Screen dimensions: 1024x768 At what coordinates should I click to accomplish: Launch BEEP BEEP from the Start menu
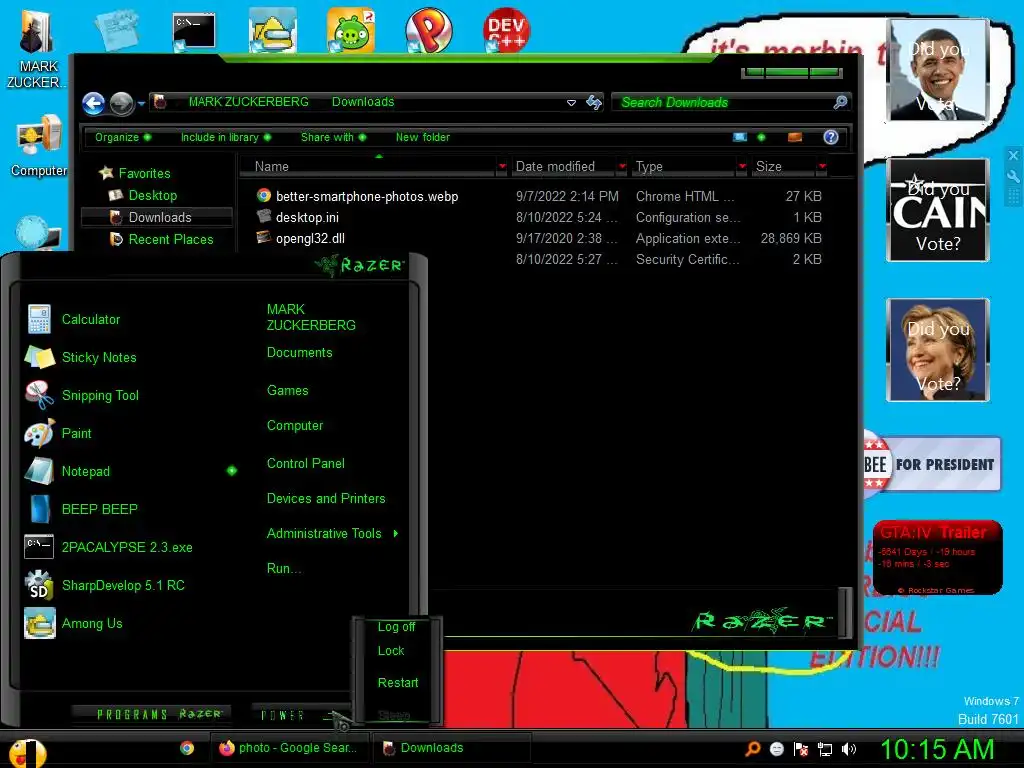tap(99, 509)
